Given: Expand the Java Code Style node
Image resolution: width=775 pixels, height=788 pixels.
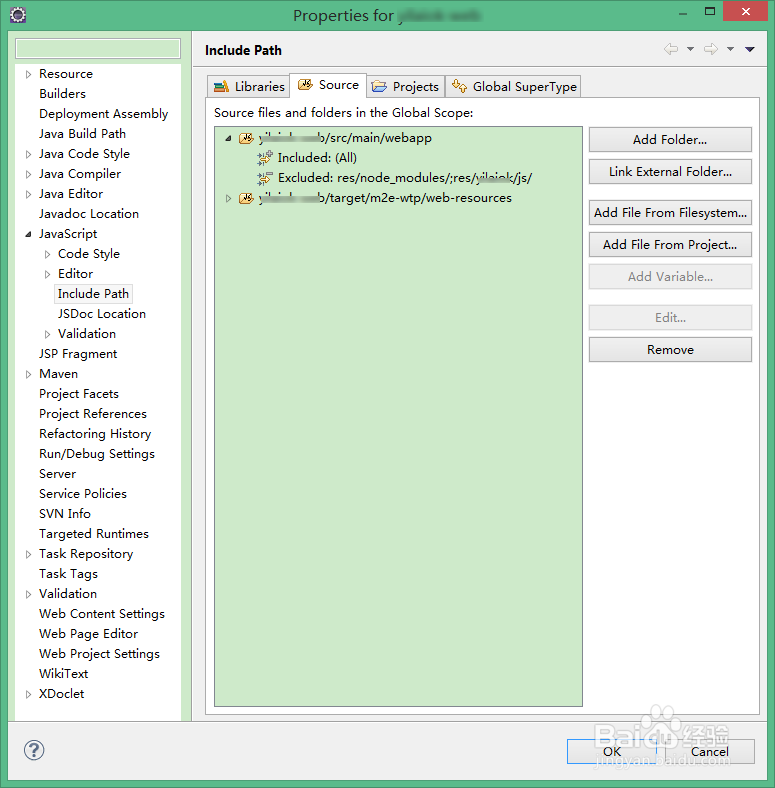Looking at the screenshot, I should (x=29, y=154).
